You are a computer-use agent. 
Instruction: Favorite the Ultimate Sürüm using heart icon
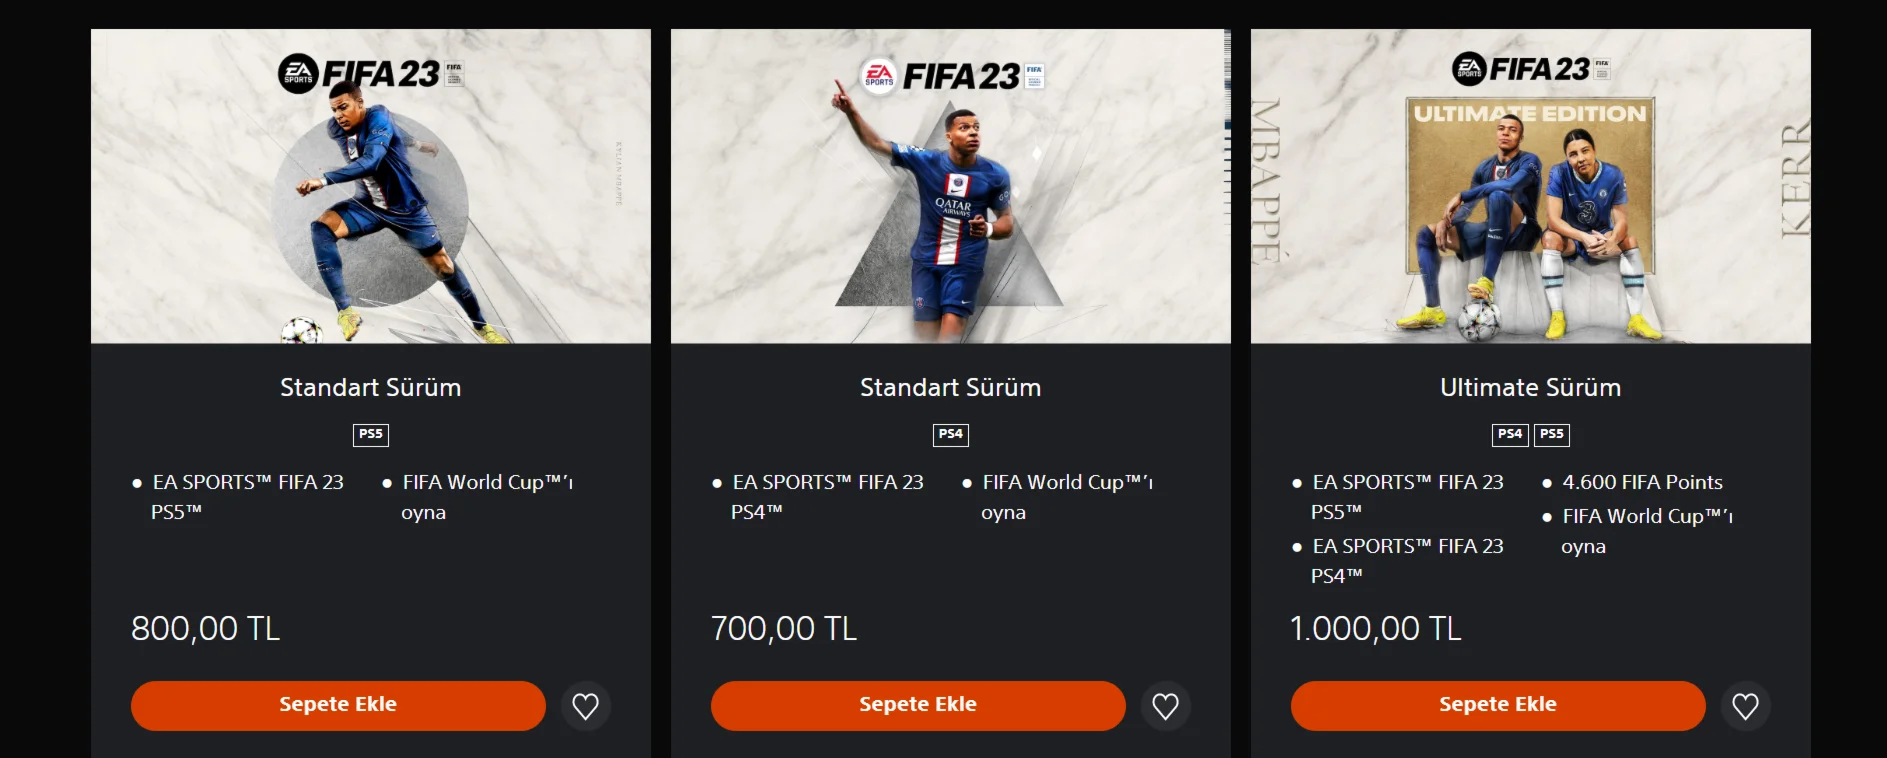(1745, 706)
